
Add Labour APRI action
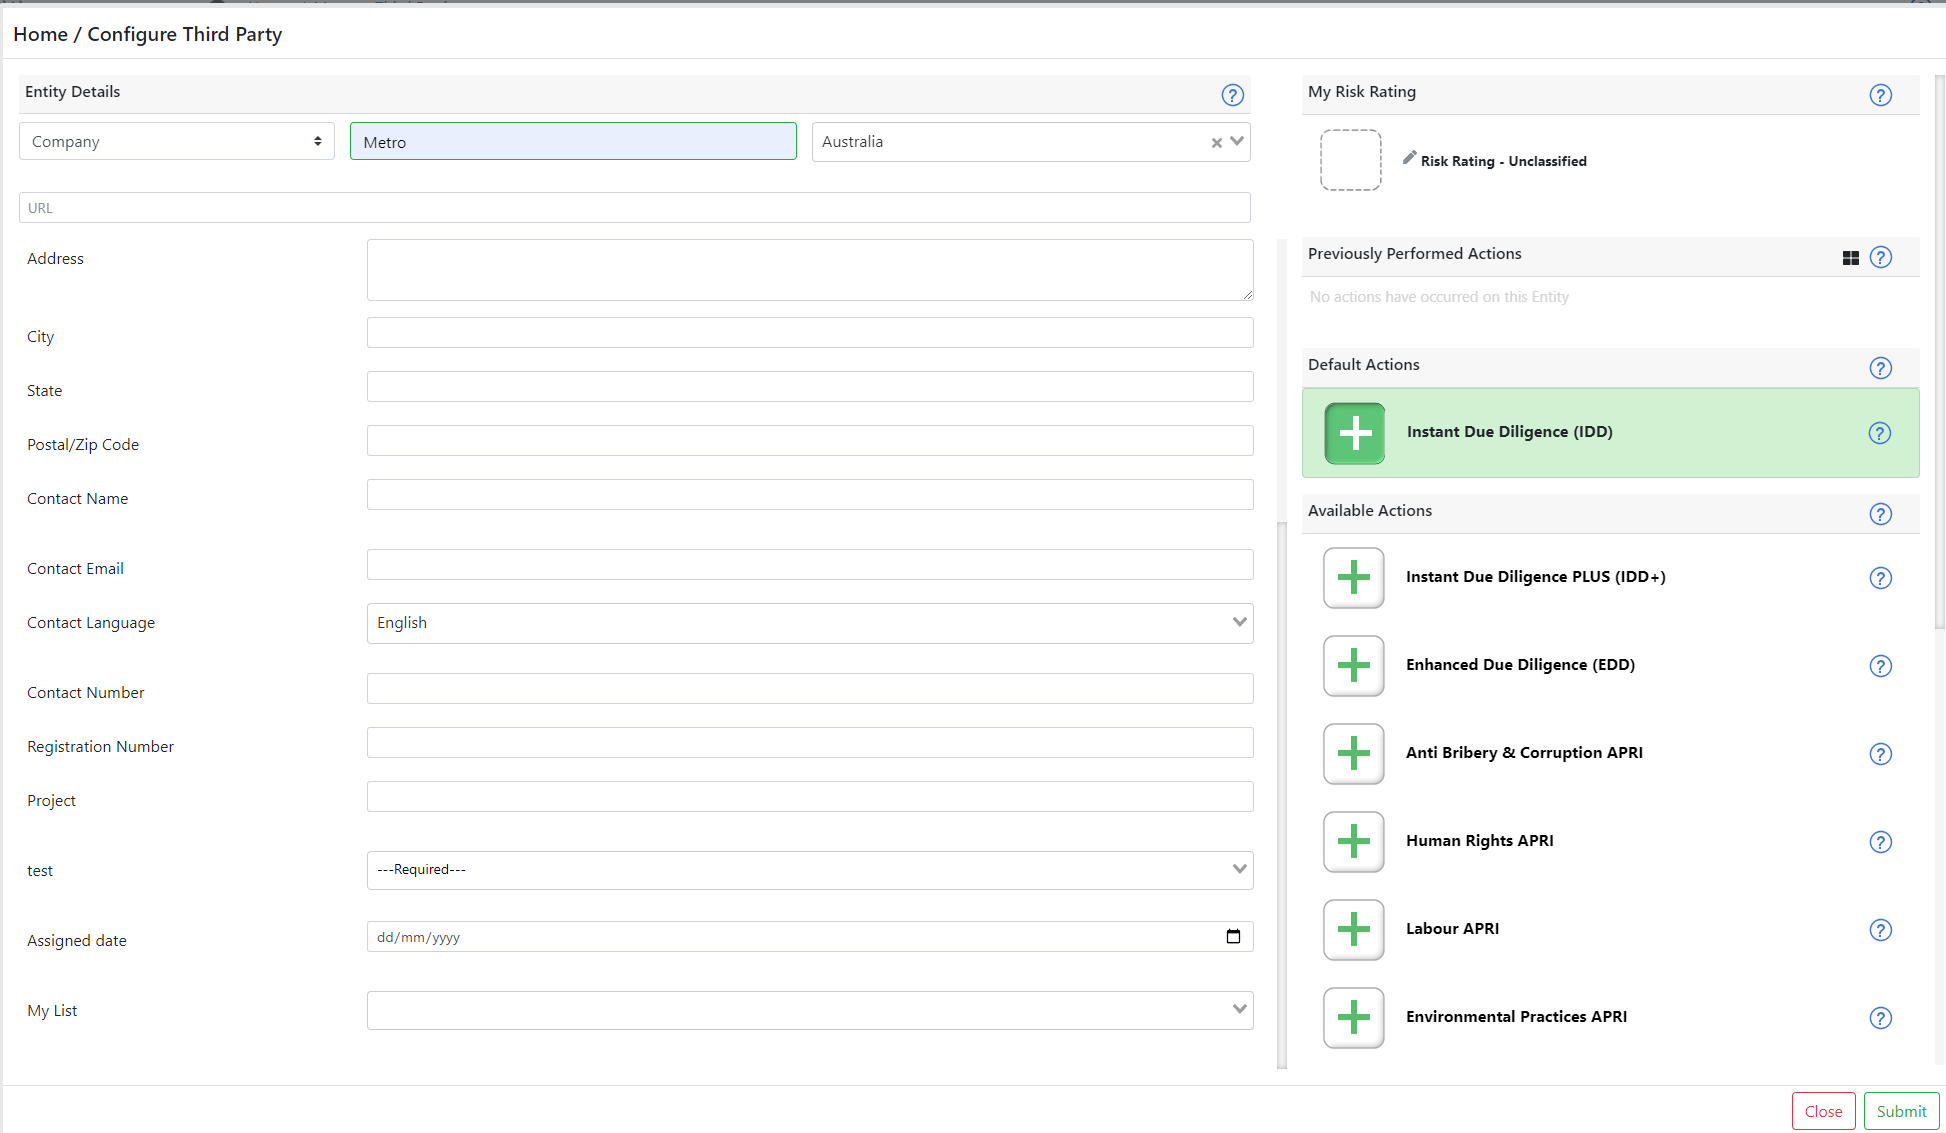coord(1354,930)
